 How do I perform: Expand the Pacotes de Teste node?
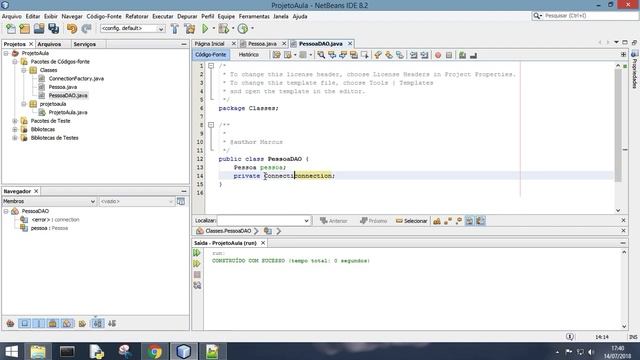[15, 121]
